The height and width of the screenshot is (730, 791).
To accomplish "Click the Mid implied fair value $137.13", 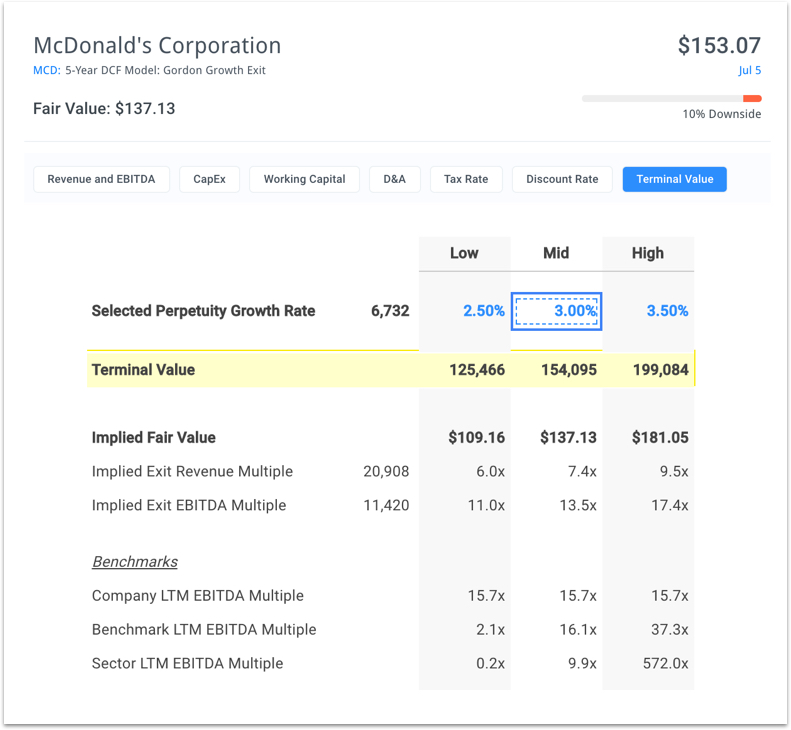I will [569, 437].
